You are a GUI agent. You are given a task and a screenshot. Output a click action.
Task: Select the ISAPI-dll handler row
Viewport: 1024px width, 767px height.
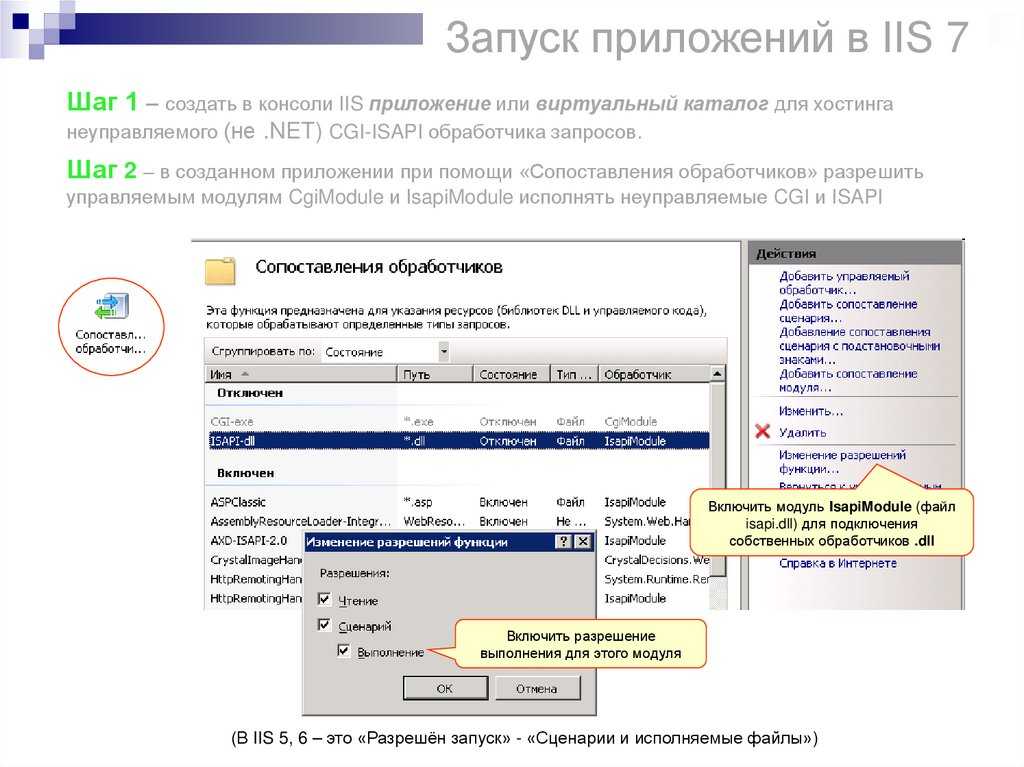coord(458,441)
